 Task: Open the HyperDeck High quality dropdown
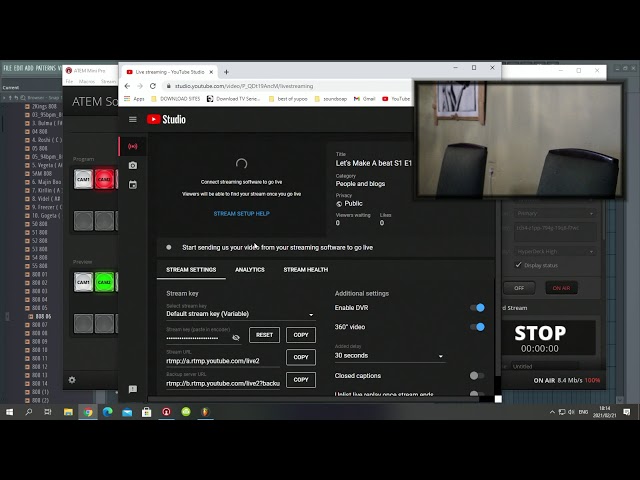pyautogui.click(x=555, y=251)
